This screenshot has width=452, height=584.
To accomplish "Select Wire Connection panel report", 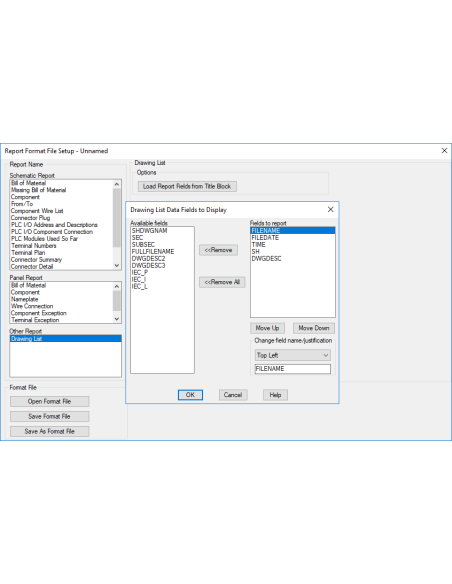I will (61, 306).
